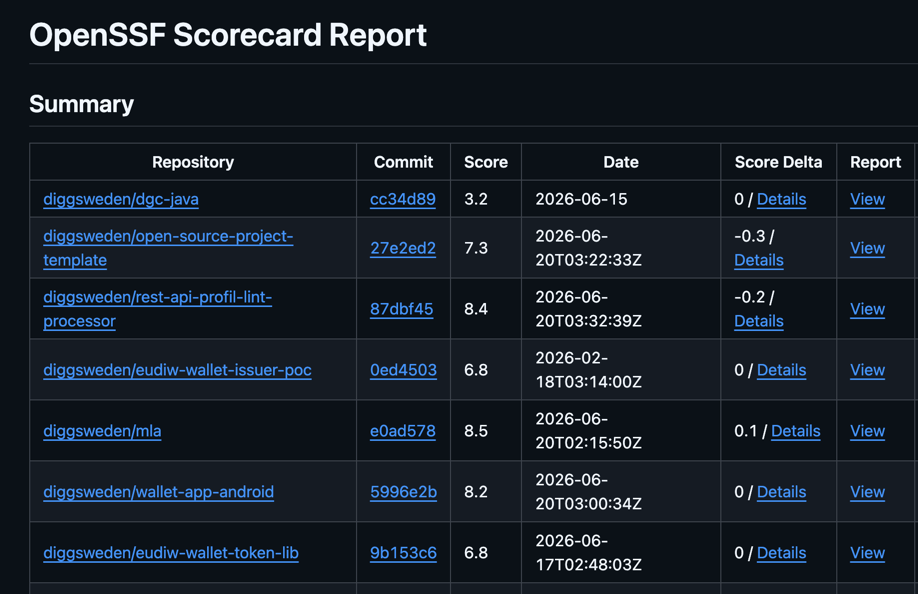The image size is (918, 594).
Task: Click the Summary section heading
Action: click(81, 104)
